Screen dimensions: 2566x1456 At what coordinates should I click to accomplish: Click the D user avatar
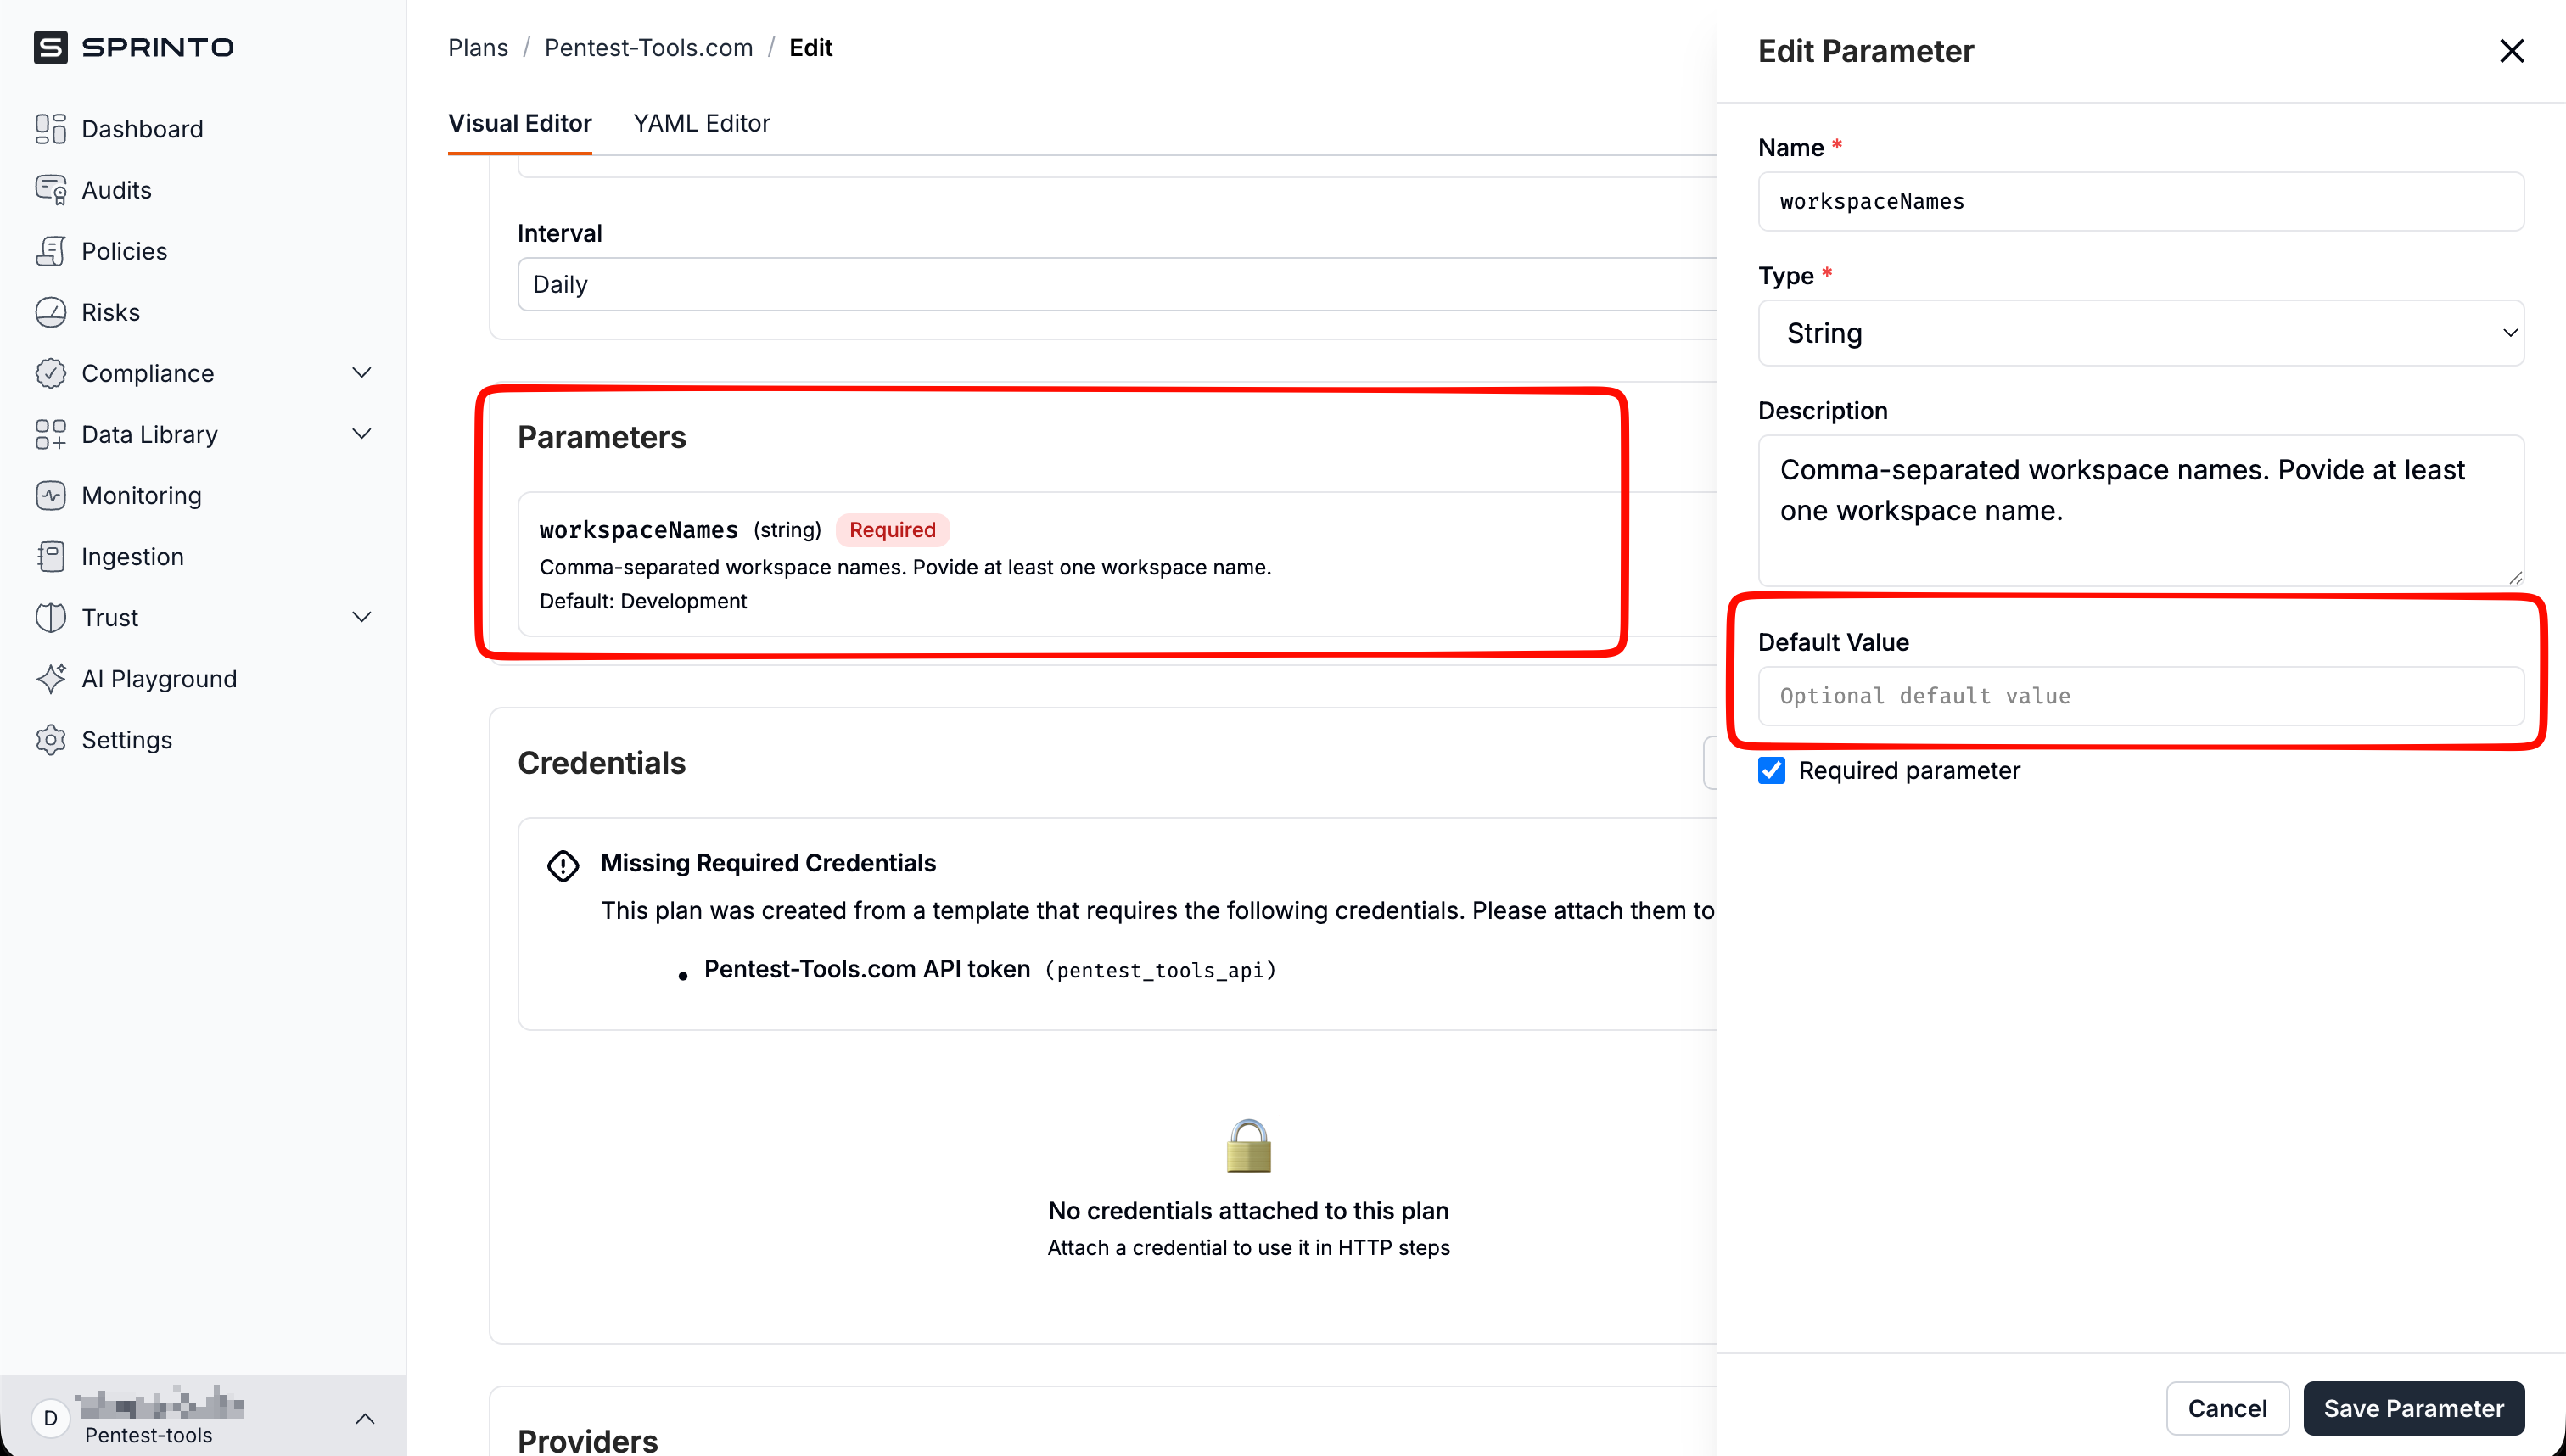tap(51, 1417)
